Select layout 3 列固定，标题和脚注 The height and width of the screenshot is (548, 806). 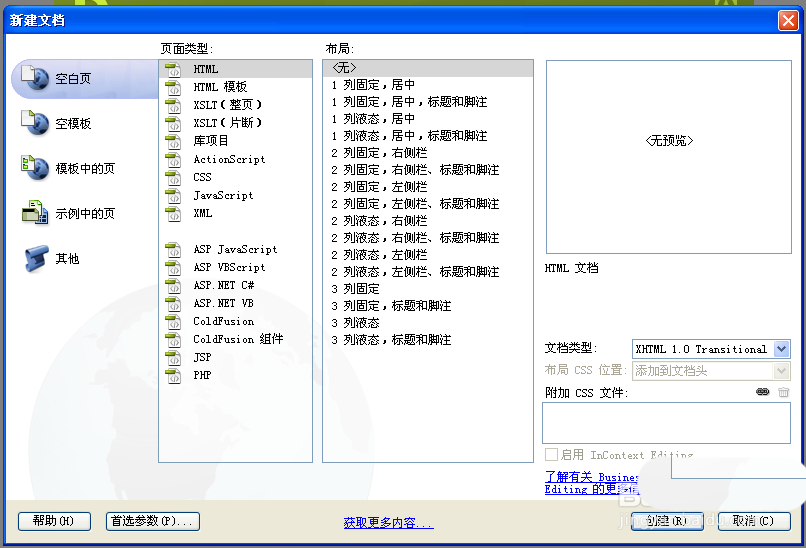[428, 305]
